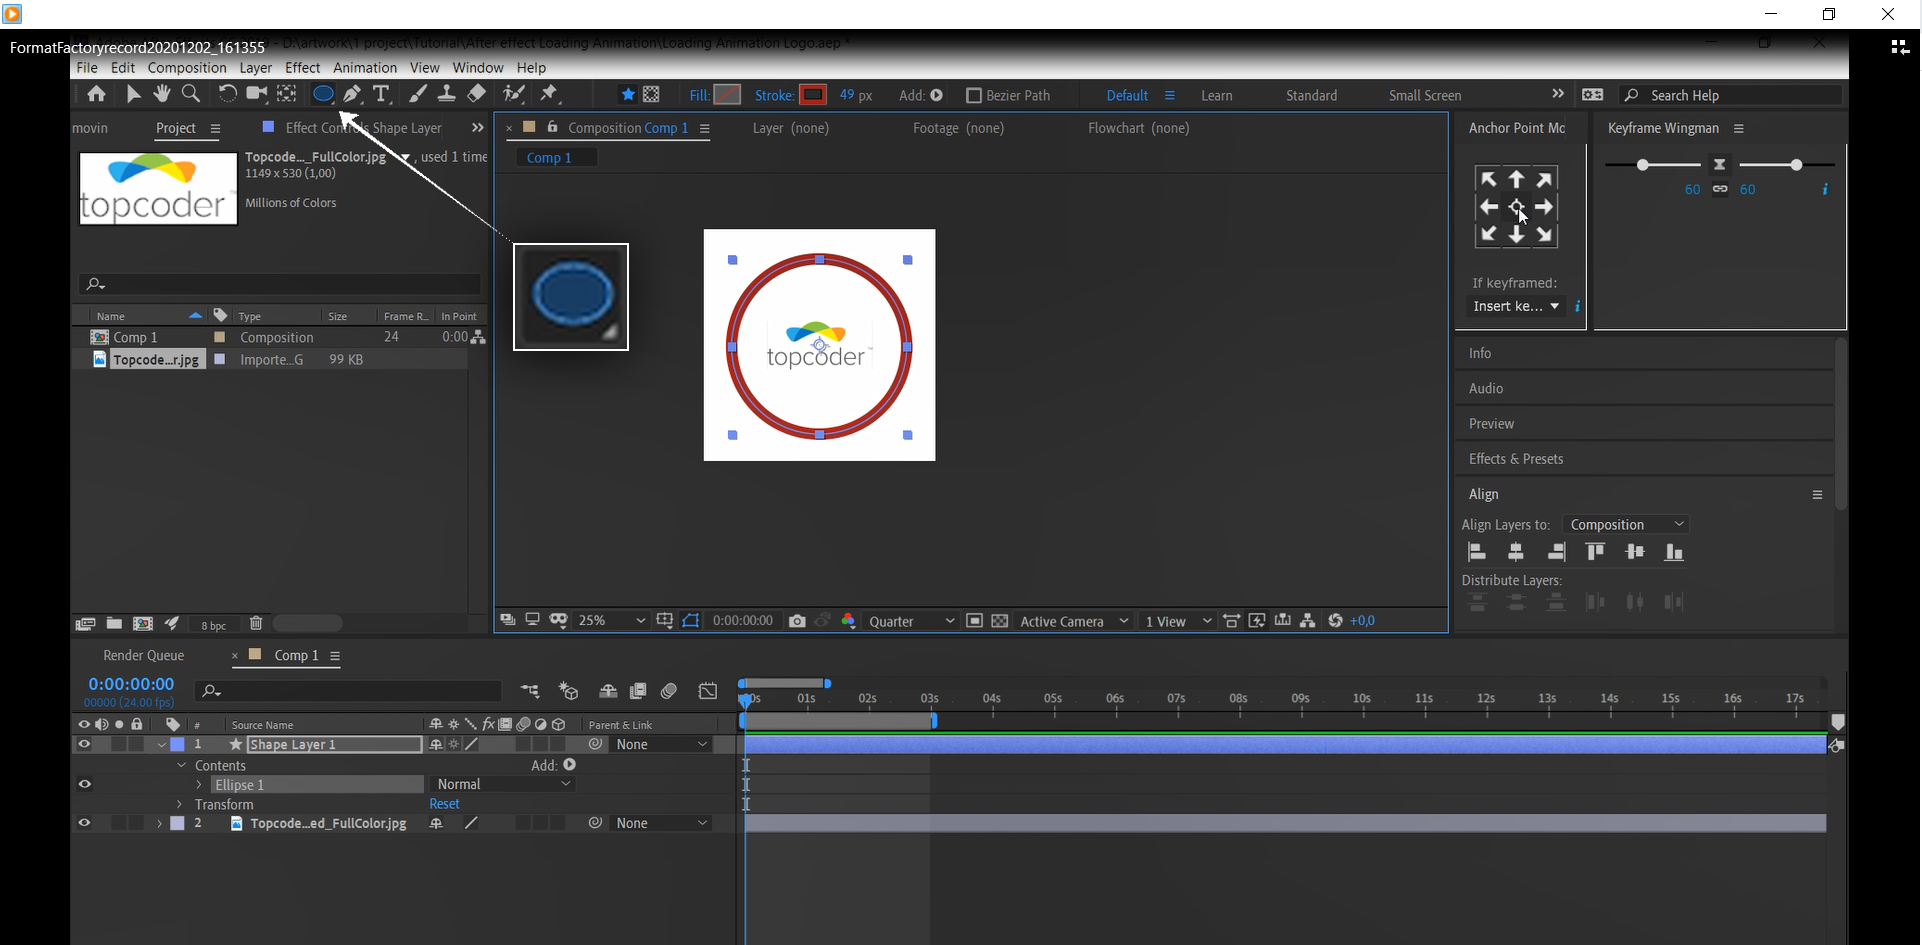This screenshot has height=945, width=1922.
Task: Hide Shape Layer 1 visibility eye
Action: click(x=84, y=744)
